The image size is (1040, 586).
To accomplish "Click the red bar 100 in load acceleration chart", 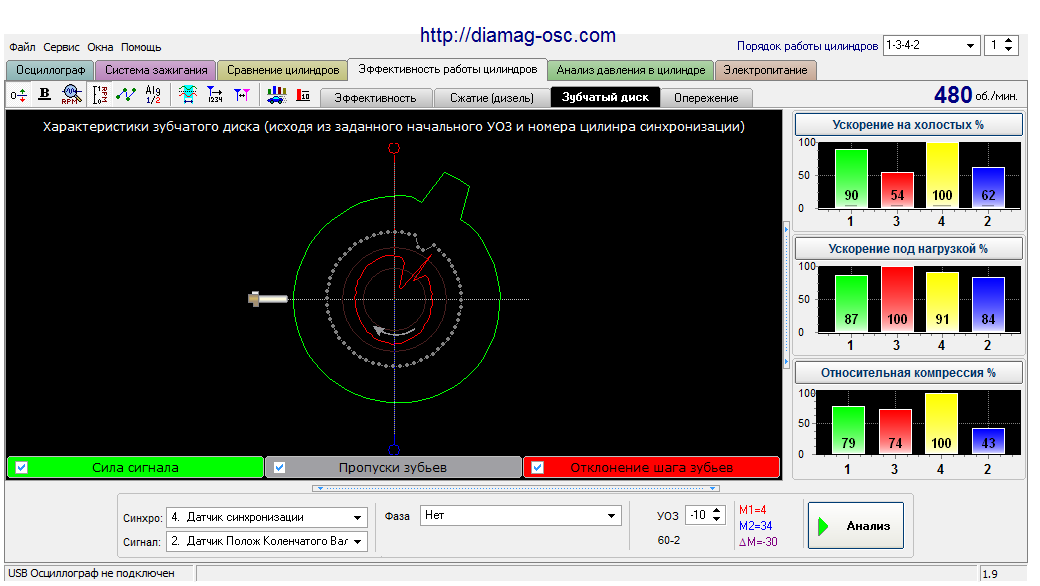I will (x=897, y=299).
